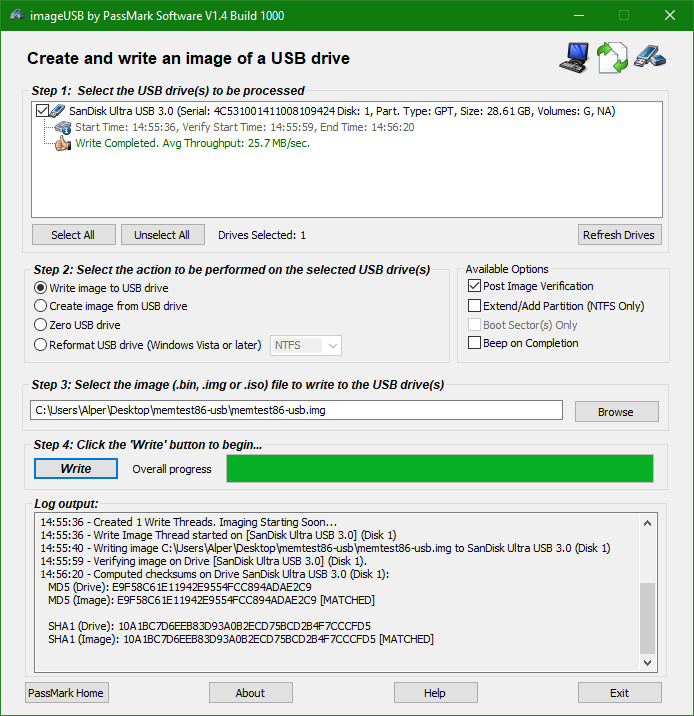Image resolution: width=694 pixels, height=716 pixels.
Task: Uncheck the SanDisk Ultra USB 3.0 drive
Action: coord(42,111)
